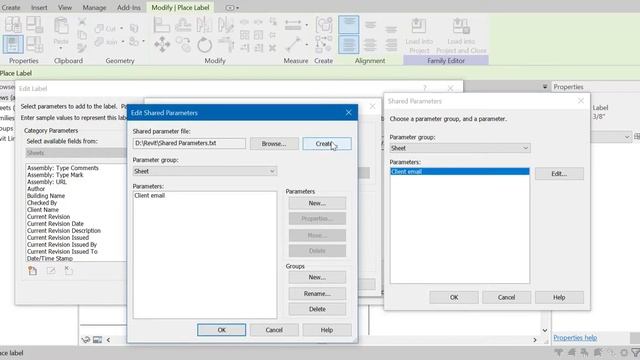The height and width of the screenshot is (360, 640).
Task: Open the Create ribbon tab
Action: tap(11, 7)
